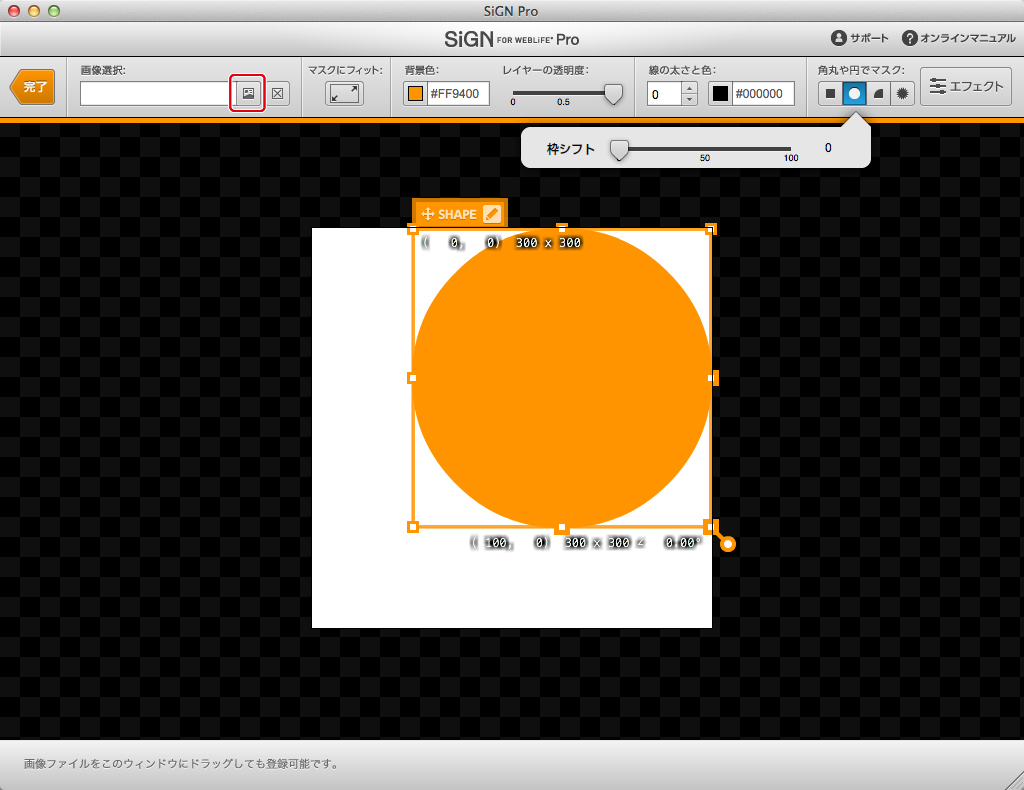The width and height of the screenshot is (1024, 790).
Task: Click the rotation handle circle of shape
Action: pyautogui.click(x=728, y=544)
